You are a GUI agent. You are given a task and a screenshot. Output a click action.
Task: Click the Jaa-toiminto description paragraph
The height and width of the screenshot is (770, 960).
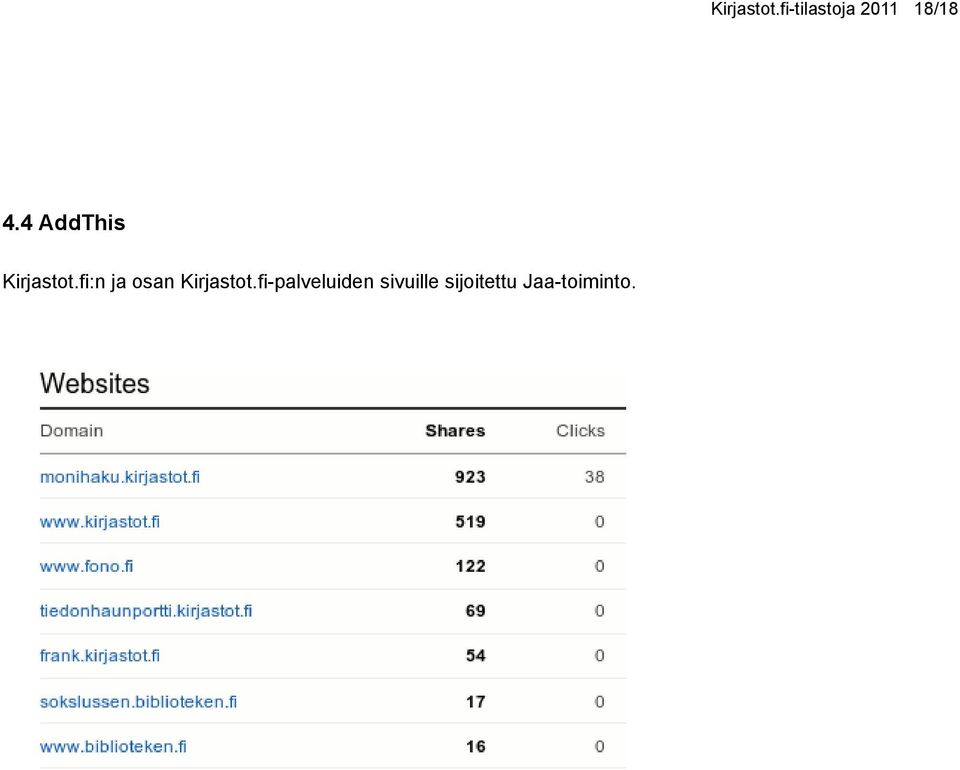coord(320,282)
